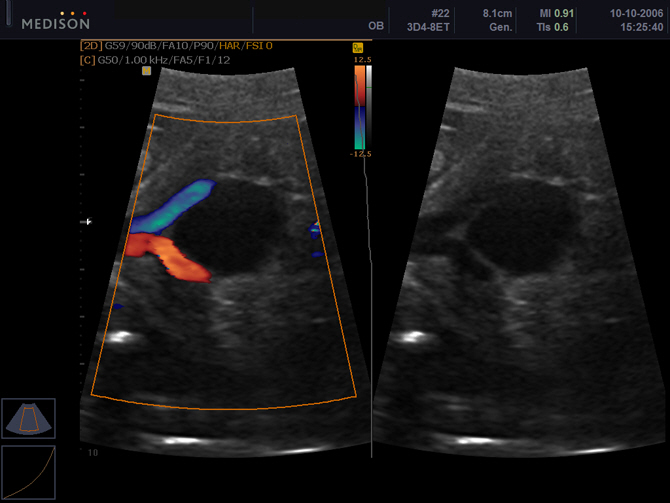Image resolution: width=670 pixels, height=503 pixels.
Task: Click the -12.5 lower velocity value
Action: tap(361, 154)
